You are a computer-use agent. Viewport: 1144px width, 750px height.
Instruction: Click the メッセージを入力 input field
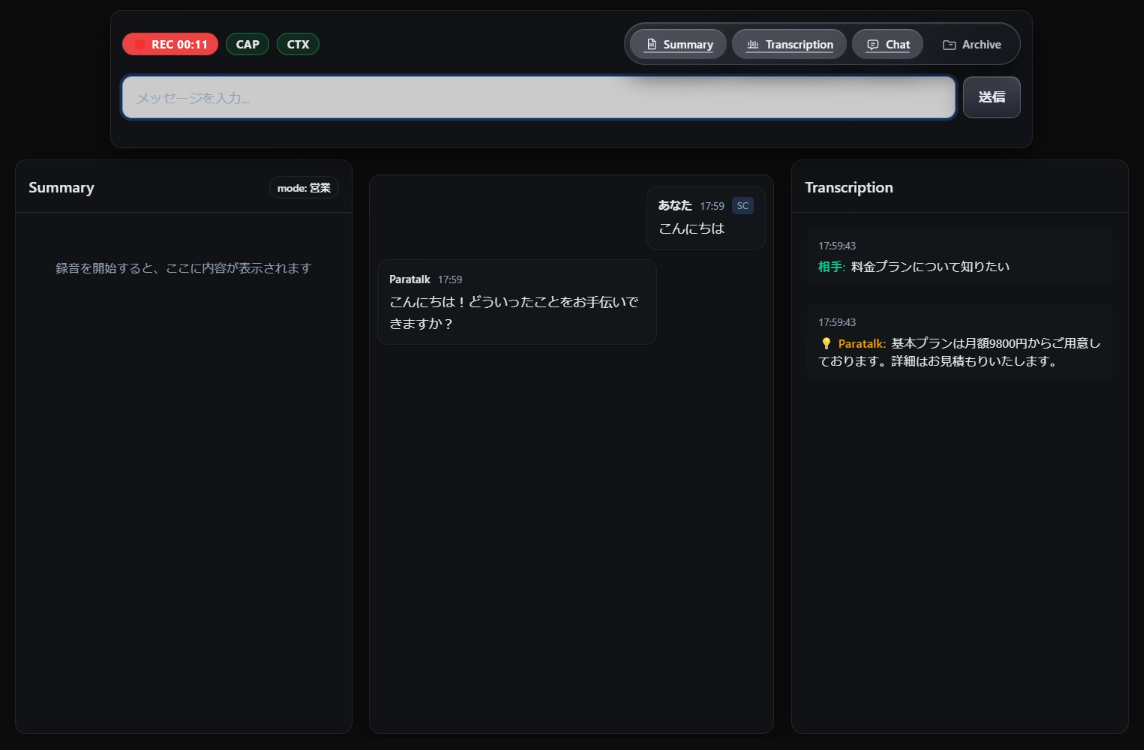click(x=540, y=97)
